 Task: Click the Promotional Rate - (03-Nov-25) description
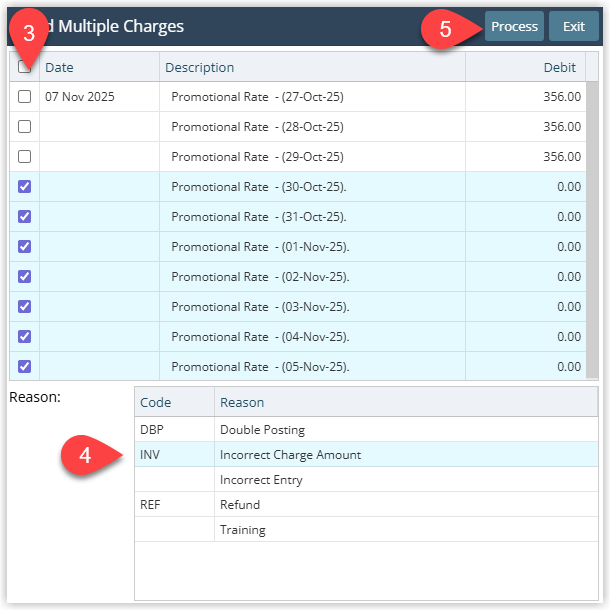pos(260,306)
